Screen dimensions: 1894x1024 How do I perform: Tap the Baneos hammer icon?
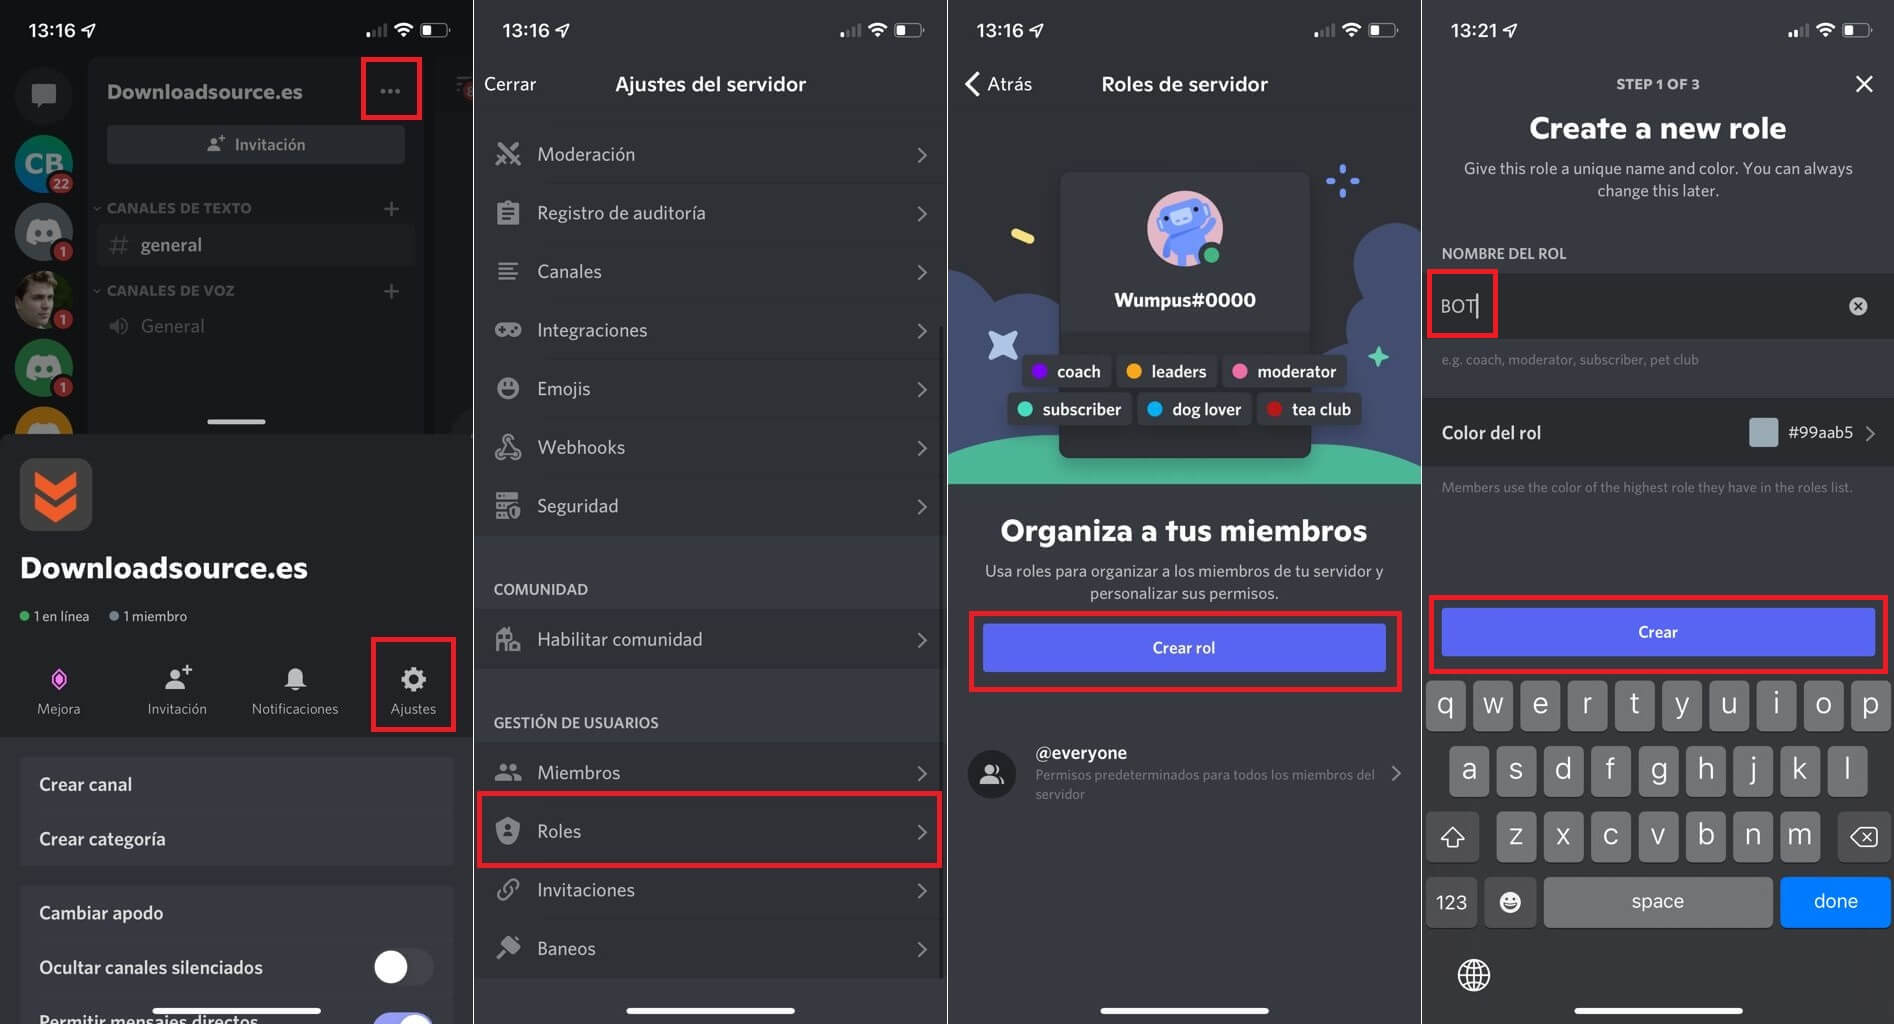point(508,947)
